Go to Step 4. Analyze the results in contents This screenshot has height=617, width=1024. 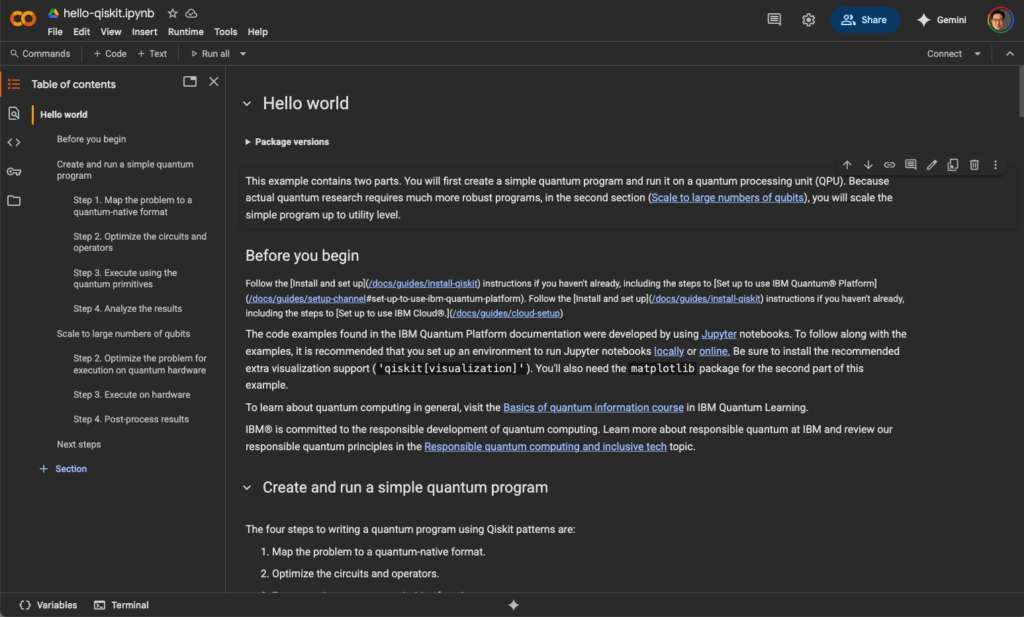click(127, 309)
